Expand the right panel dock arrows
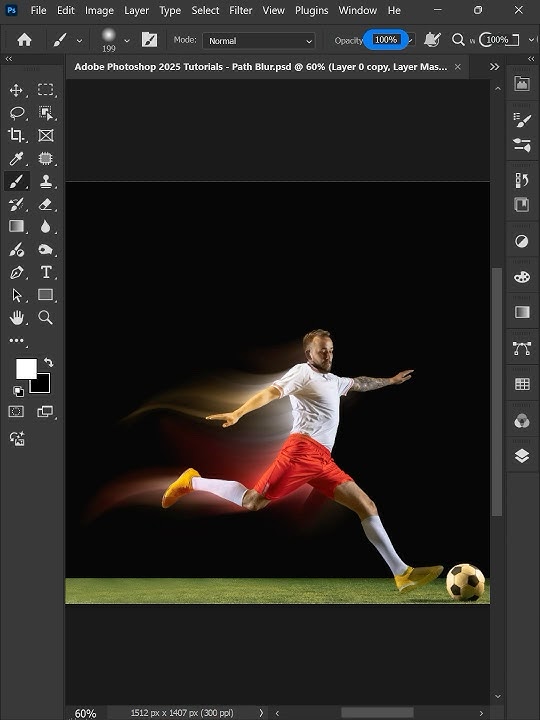 coord(531,59)
